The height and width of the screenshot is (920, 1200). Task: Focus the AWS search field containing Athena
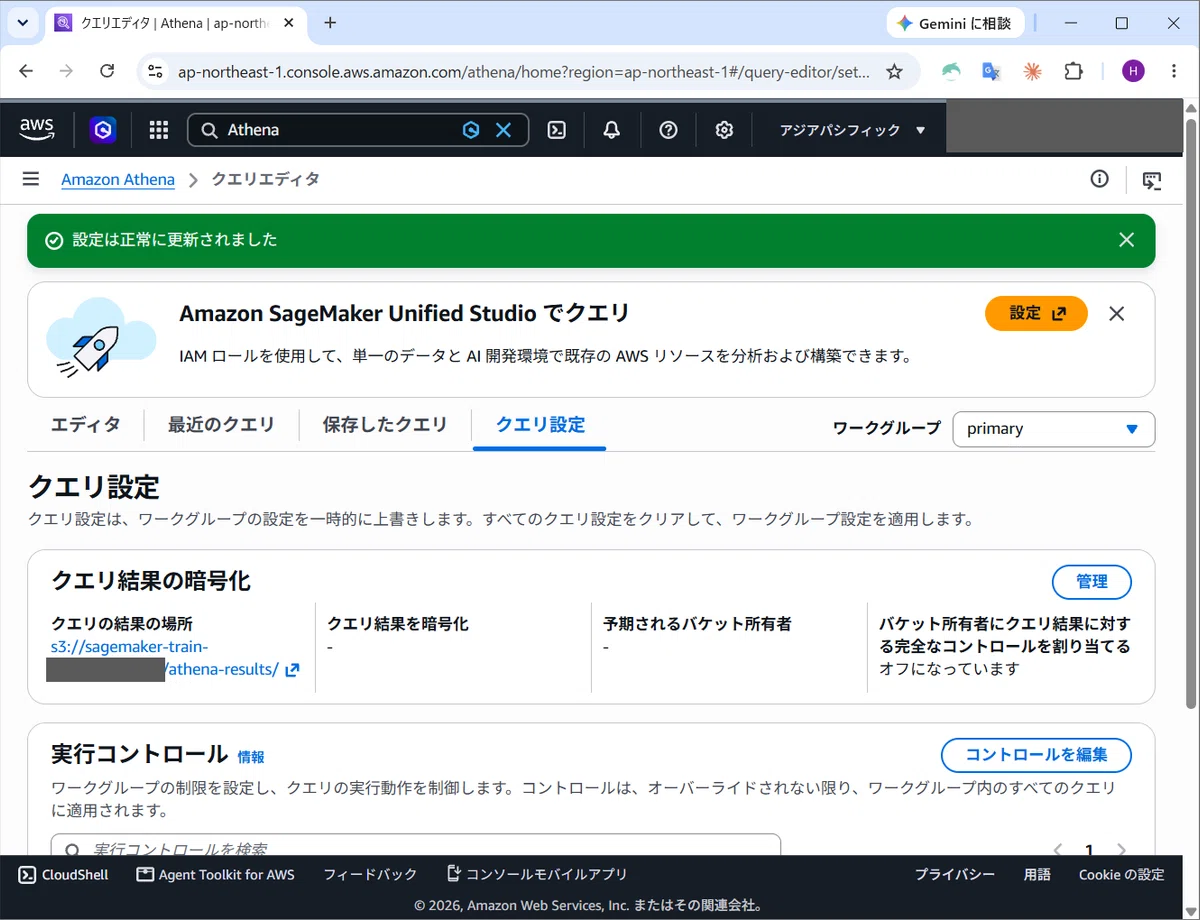coord(358,130)
